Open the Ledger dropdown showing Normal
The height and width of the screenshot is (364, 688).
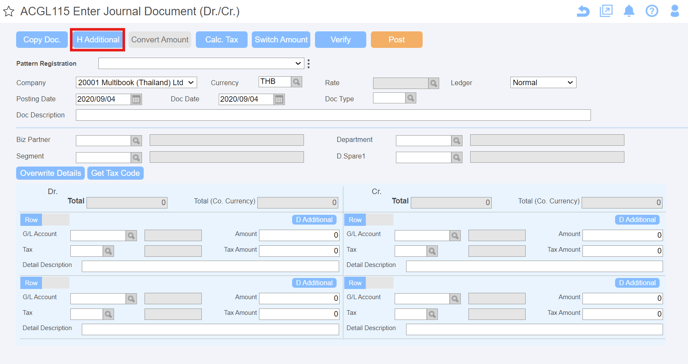[543, 82]
